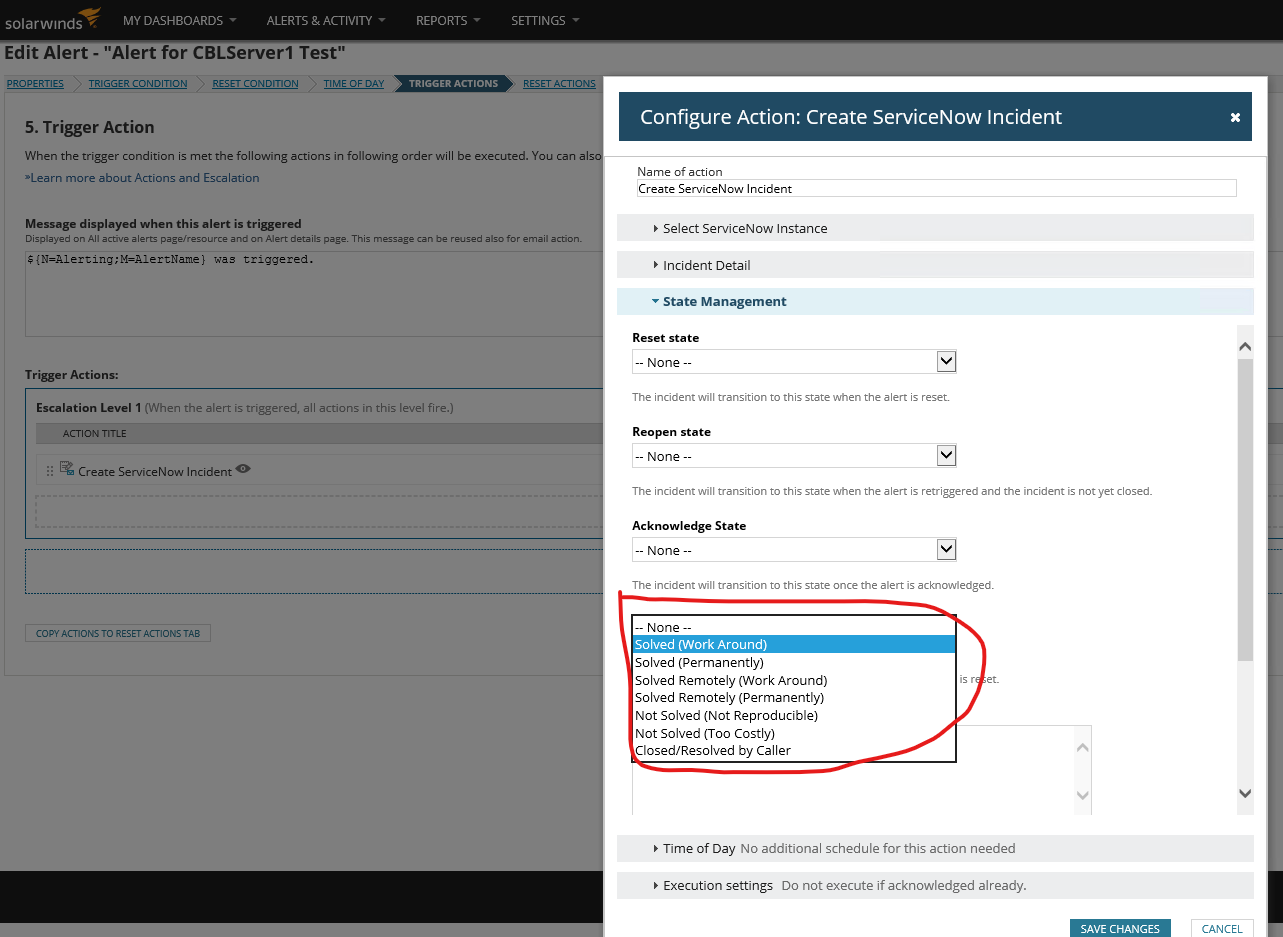Screen dimensions: 1283x937
Task: Select Not Solved (Too Costly) option
Action: (794, 733)
